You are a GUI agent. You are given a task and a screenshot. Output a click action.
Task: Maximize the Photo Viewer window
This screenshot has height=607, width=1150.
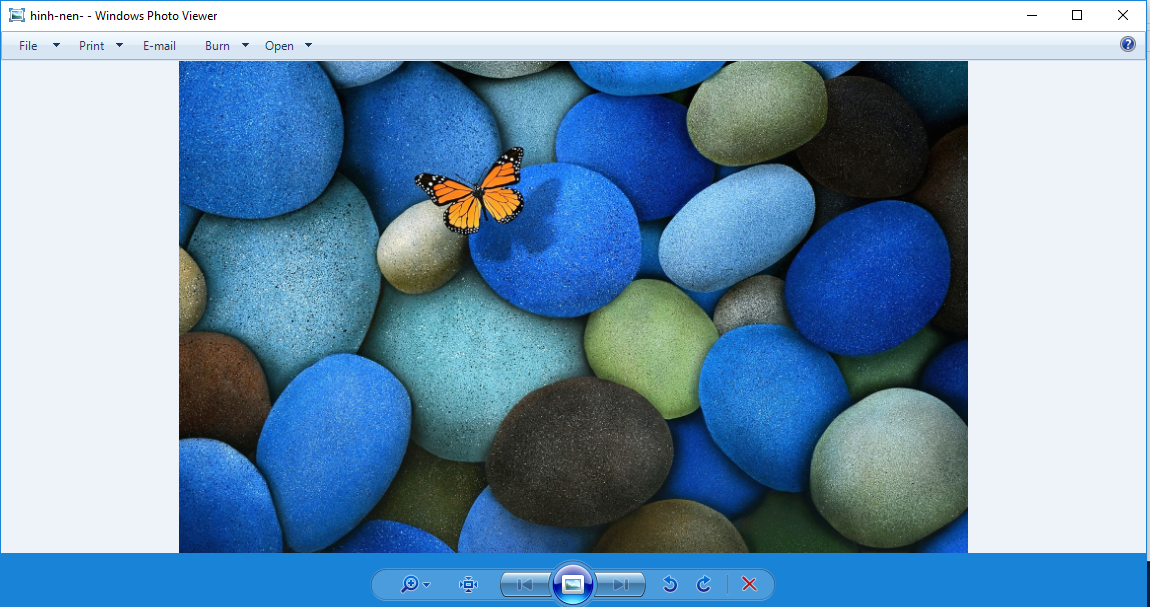coord(1077,15)
